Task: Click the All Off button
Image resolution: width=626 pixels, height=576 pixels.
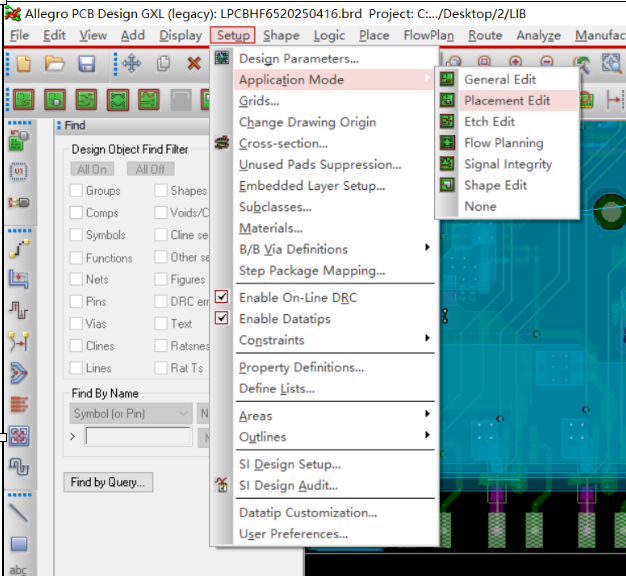Action: click(151, 169)
